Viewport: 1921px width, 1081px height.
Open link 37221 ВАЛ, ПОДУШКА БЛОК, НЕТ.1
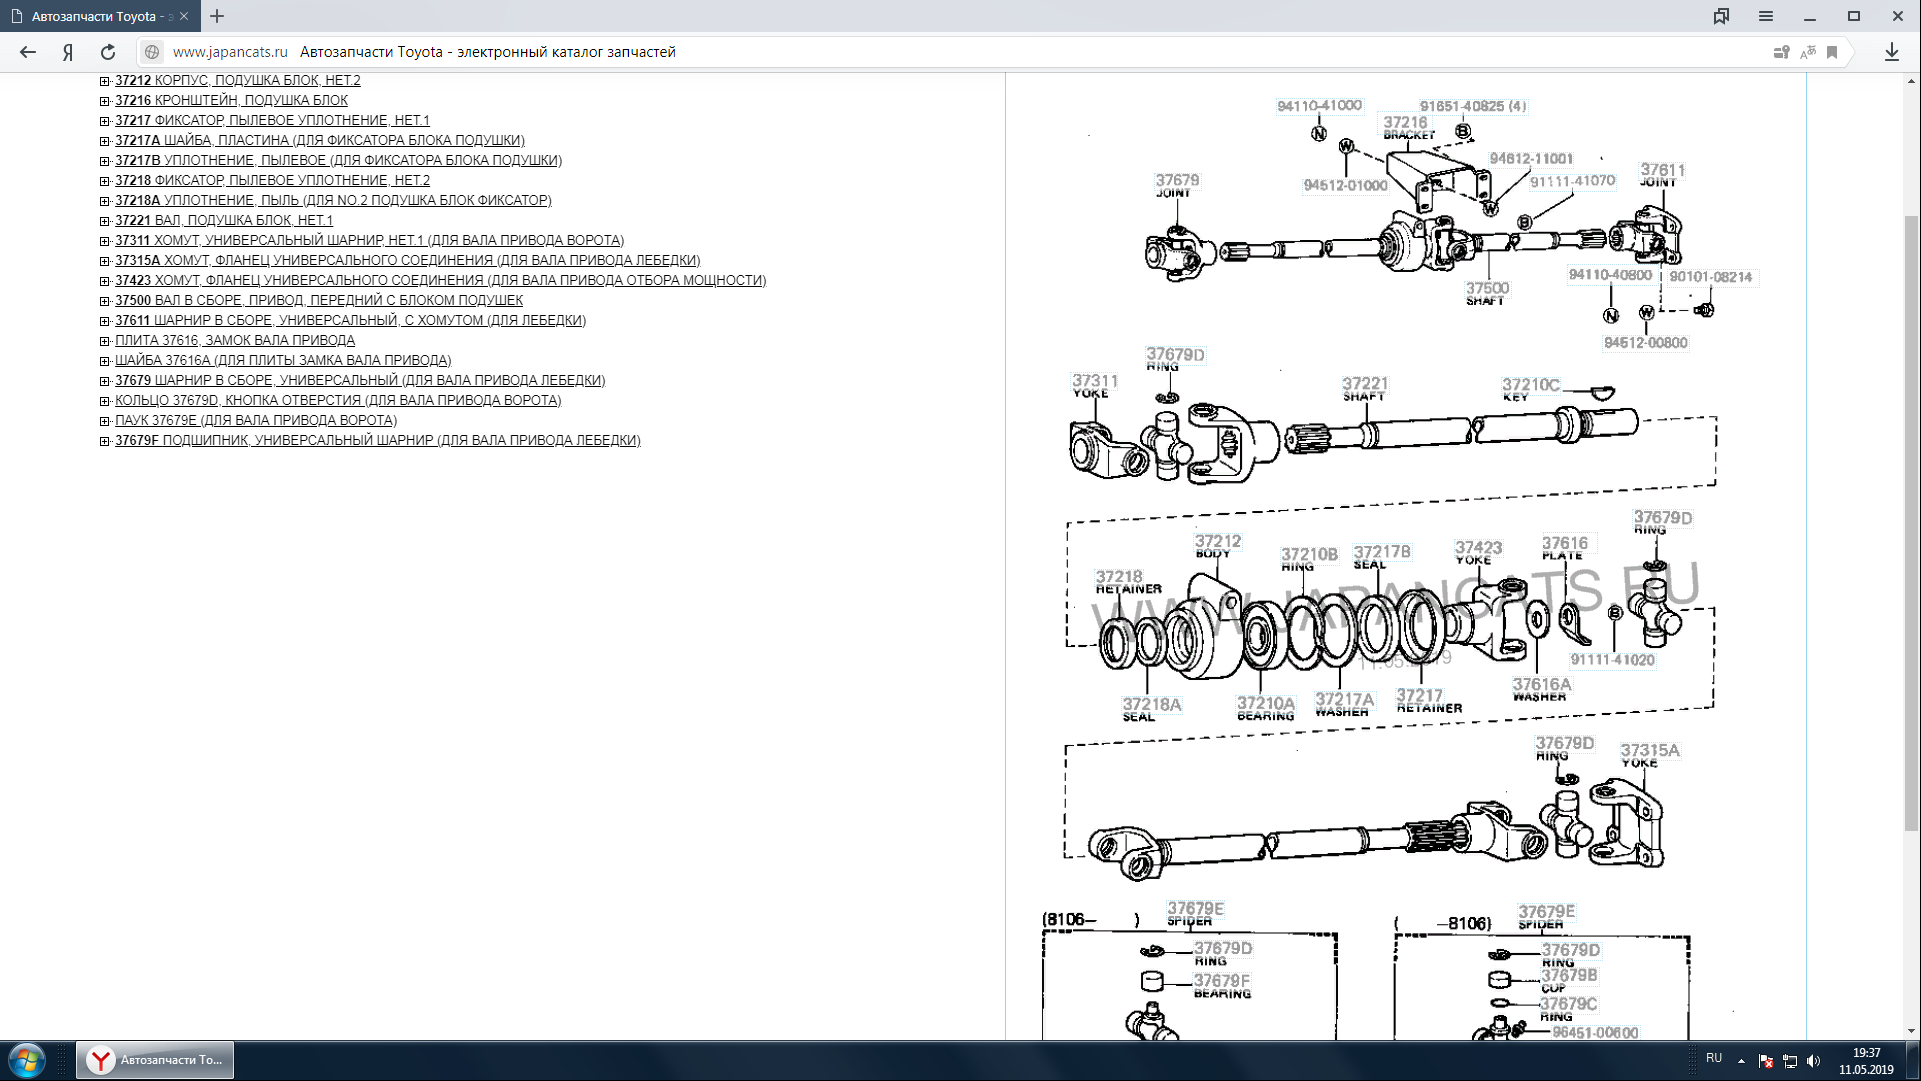click(224, 220)
